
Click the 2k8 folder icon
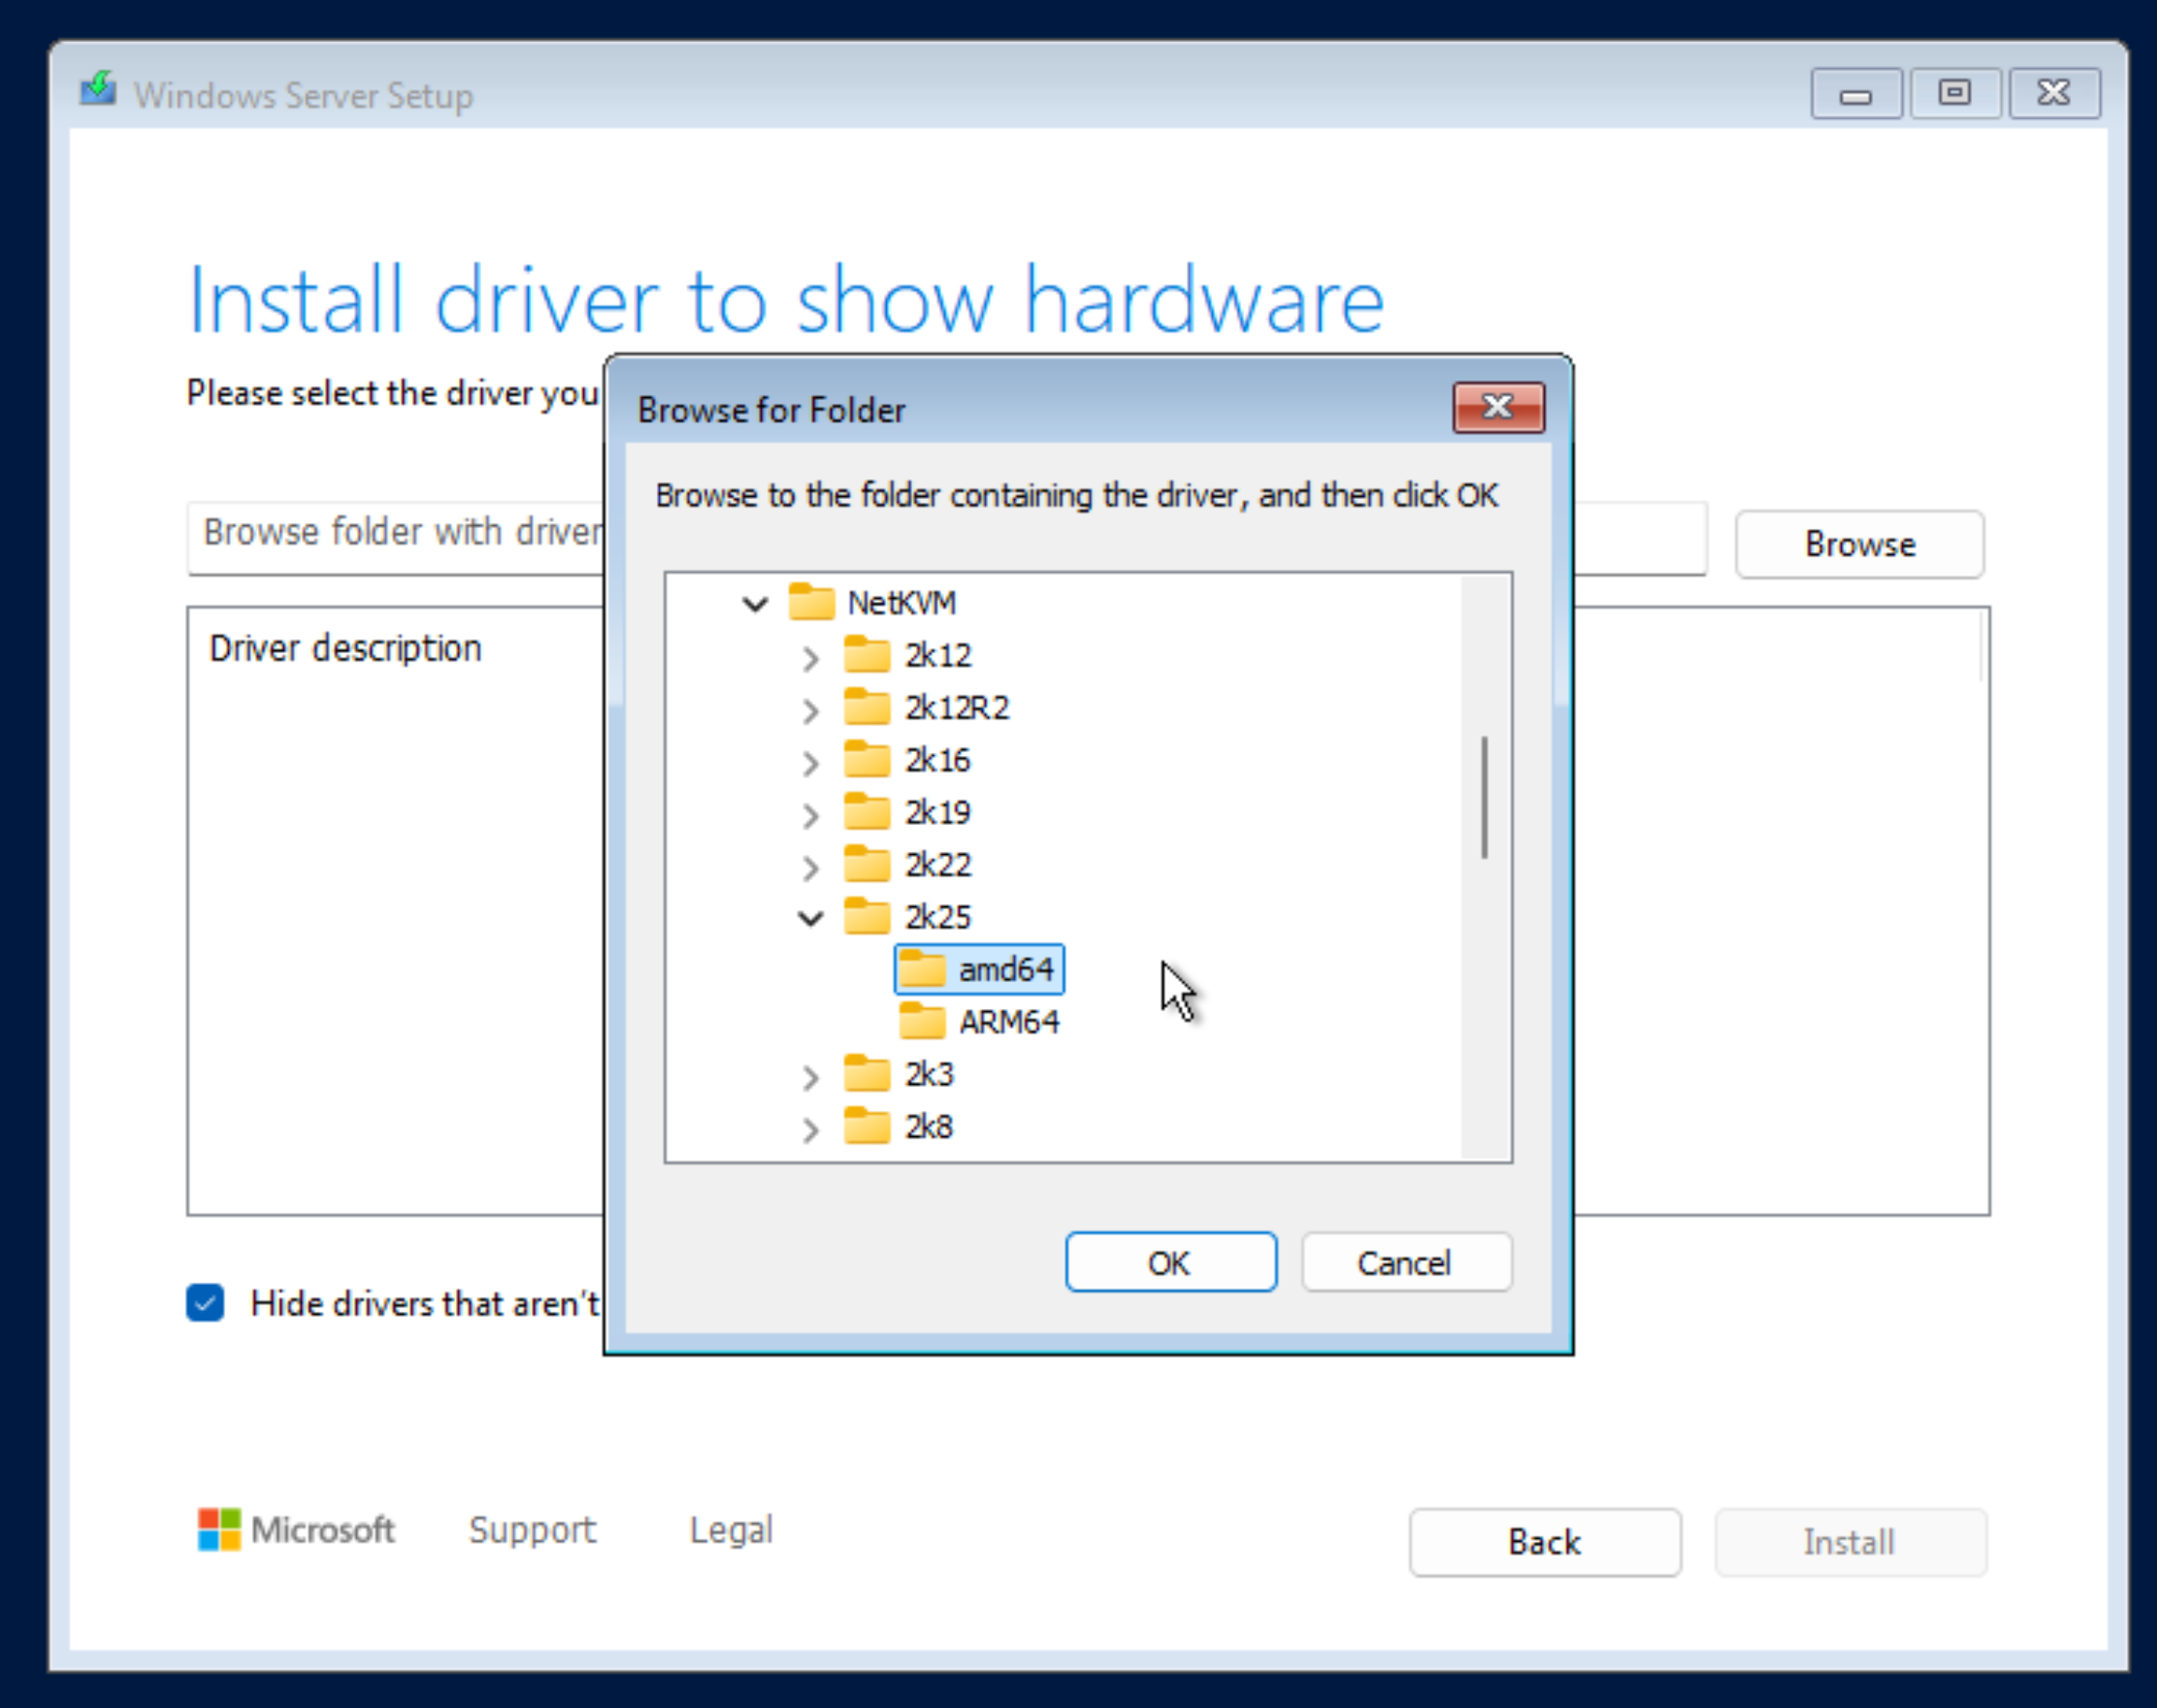(x=866, y=1126)
